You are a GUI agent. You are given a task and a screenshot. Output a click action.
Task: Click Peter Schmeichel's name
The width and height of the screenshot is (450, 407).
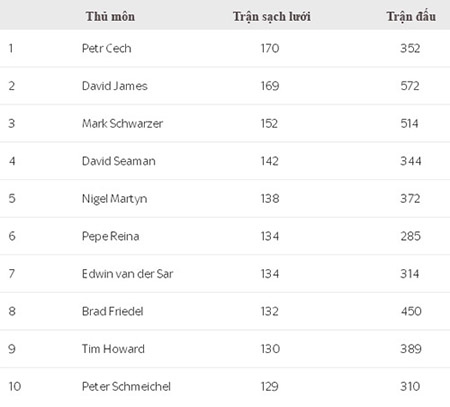(126, 387)
